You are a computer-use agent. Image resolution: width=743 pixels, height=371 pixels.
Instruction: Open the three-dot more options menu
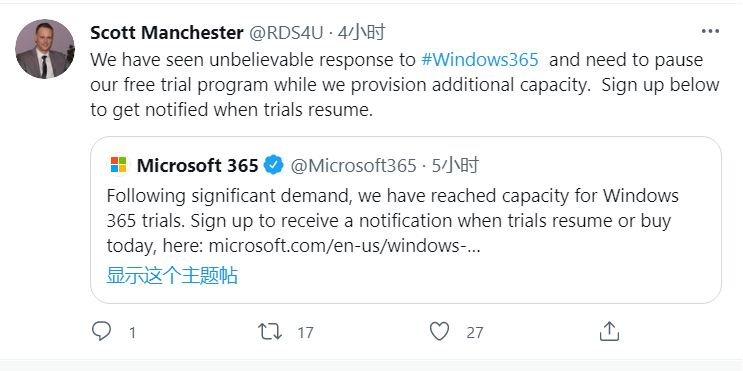pos(710,32)
